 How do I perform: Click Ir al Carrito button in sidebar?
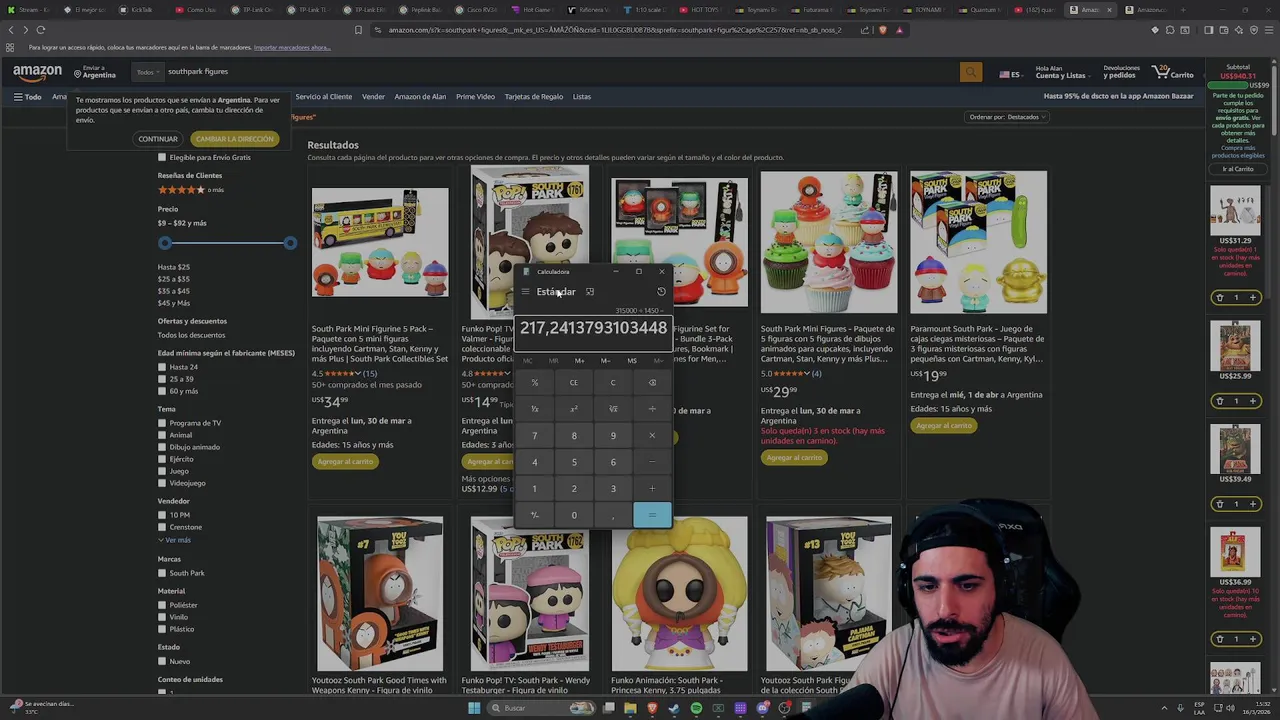tap(1238, 169)
